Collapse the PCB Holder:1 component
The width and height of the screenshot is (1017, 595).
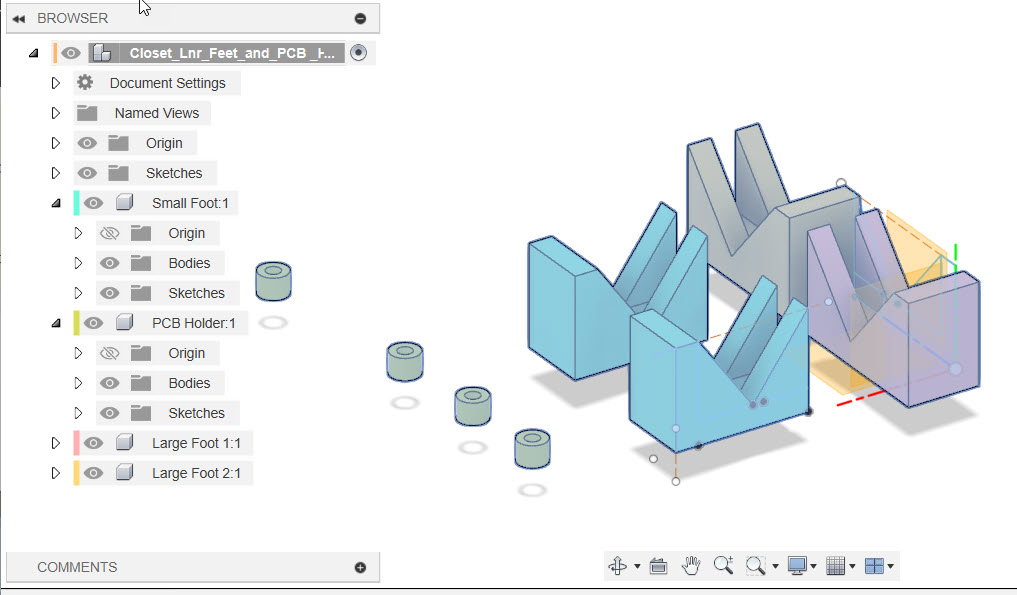pos(57,322)
